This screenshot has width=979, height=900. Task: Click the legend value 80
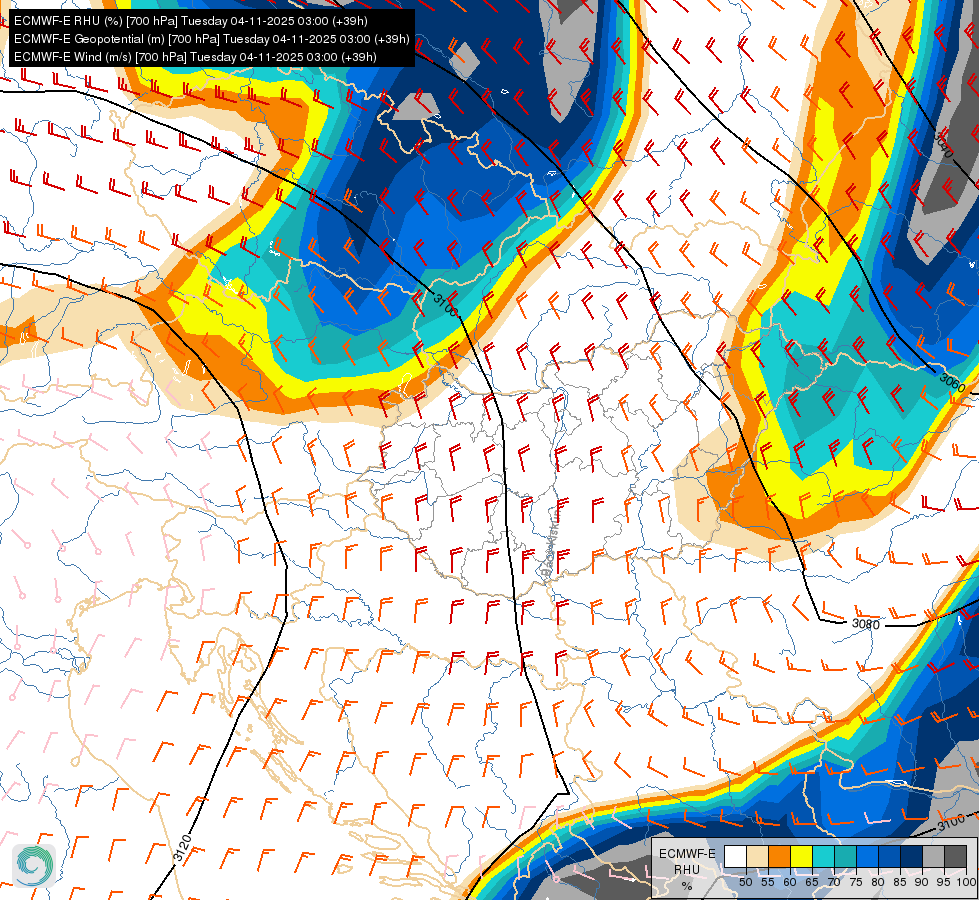pos(878,883)
